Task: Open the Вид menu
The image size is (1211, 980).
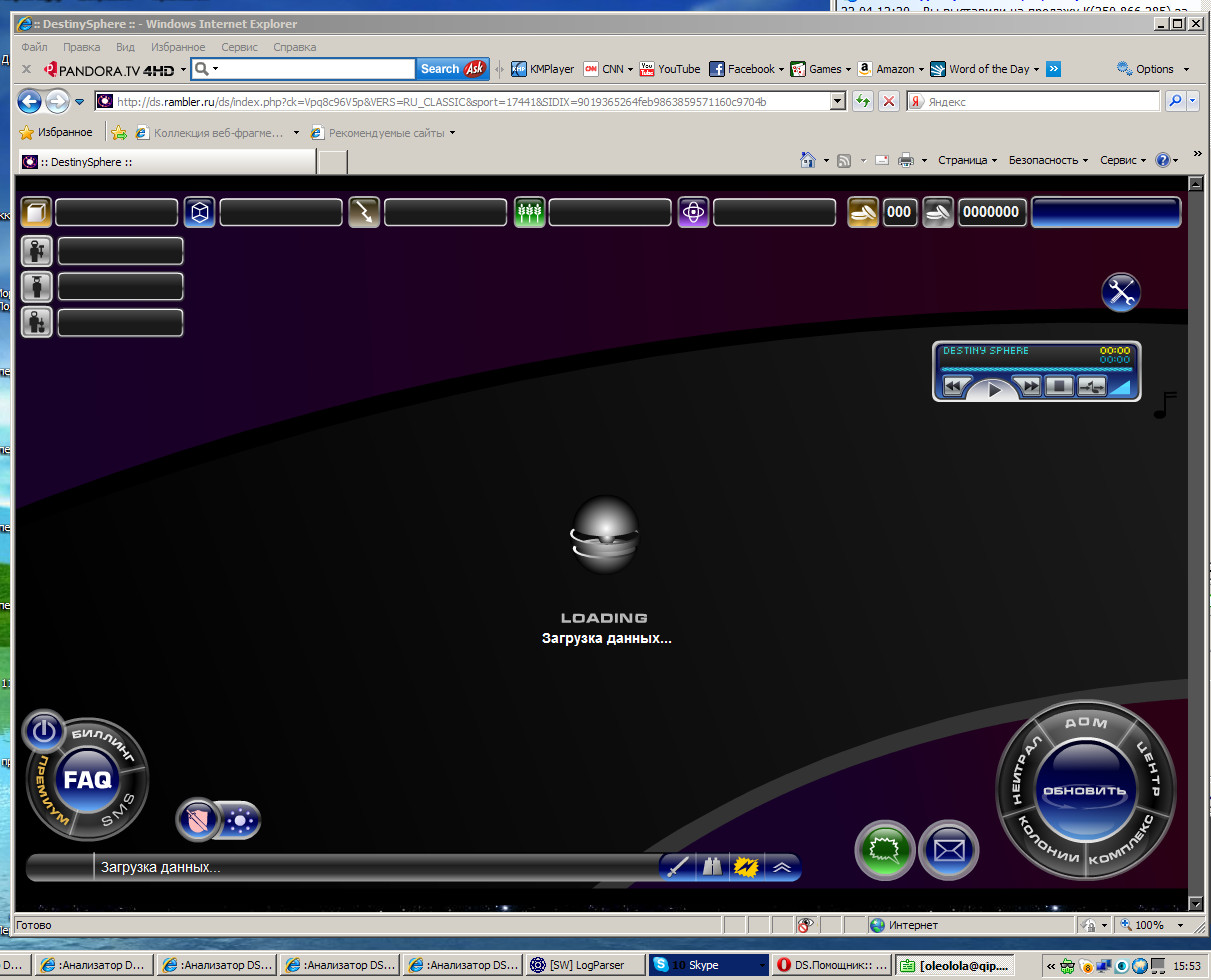Action: (125, 47)
